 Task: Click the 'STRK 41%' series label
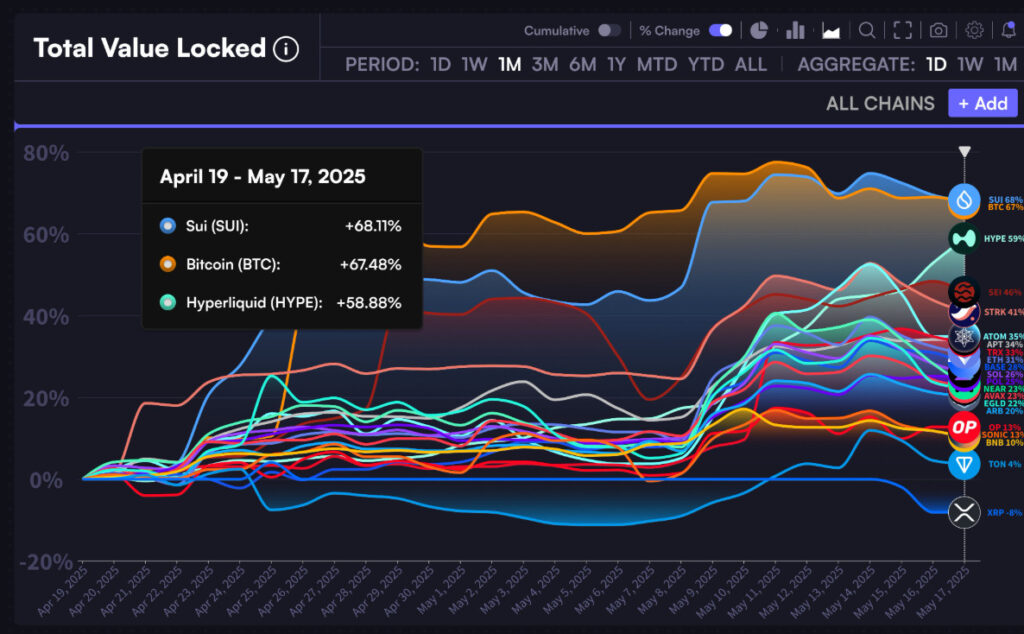coord(1004,312)
